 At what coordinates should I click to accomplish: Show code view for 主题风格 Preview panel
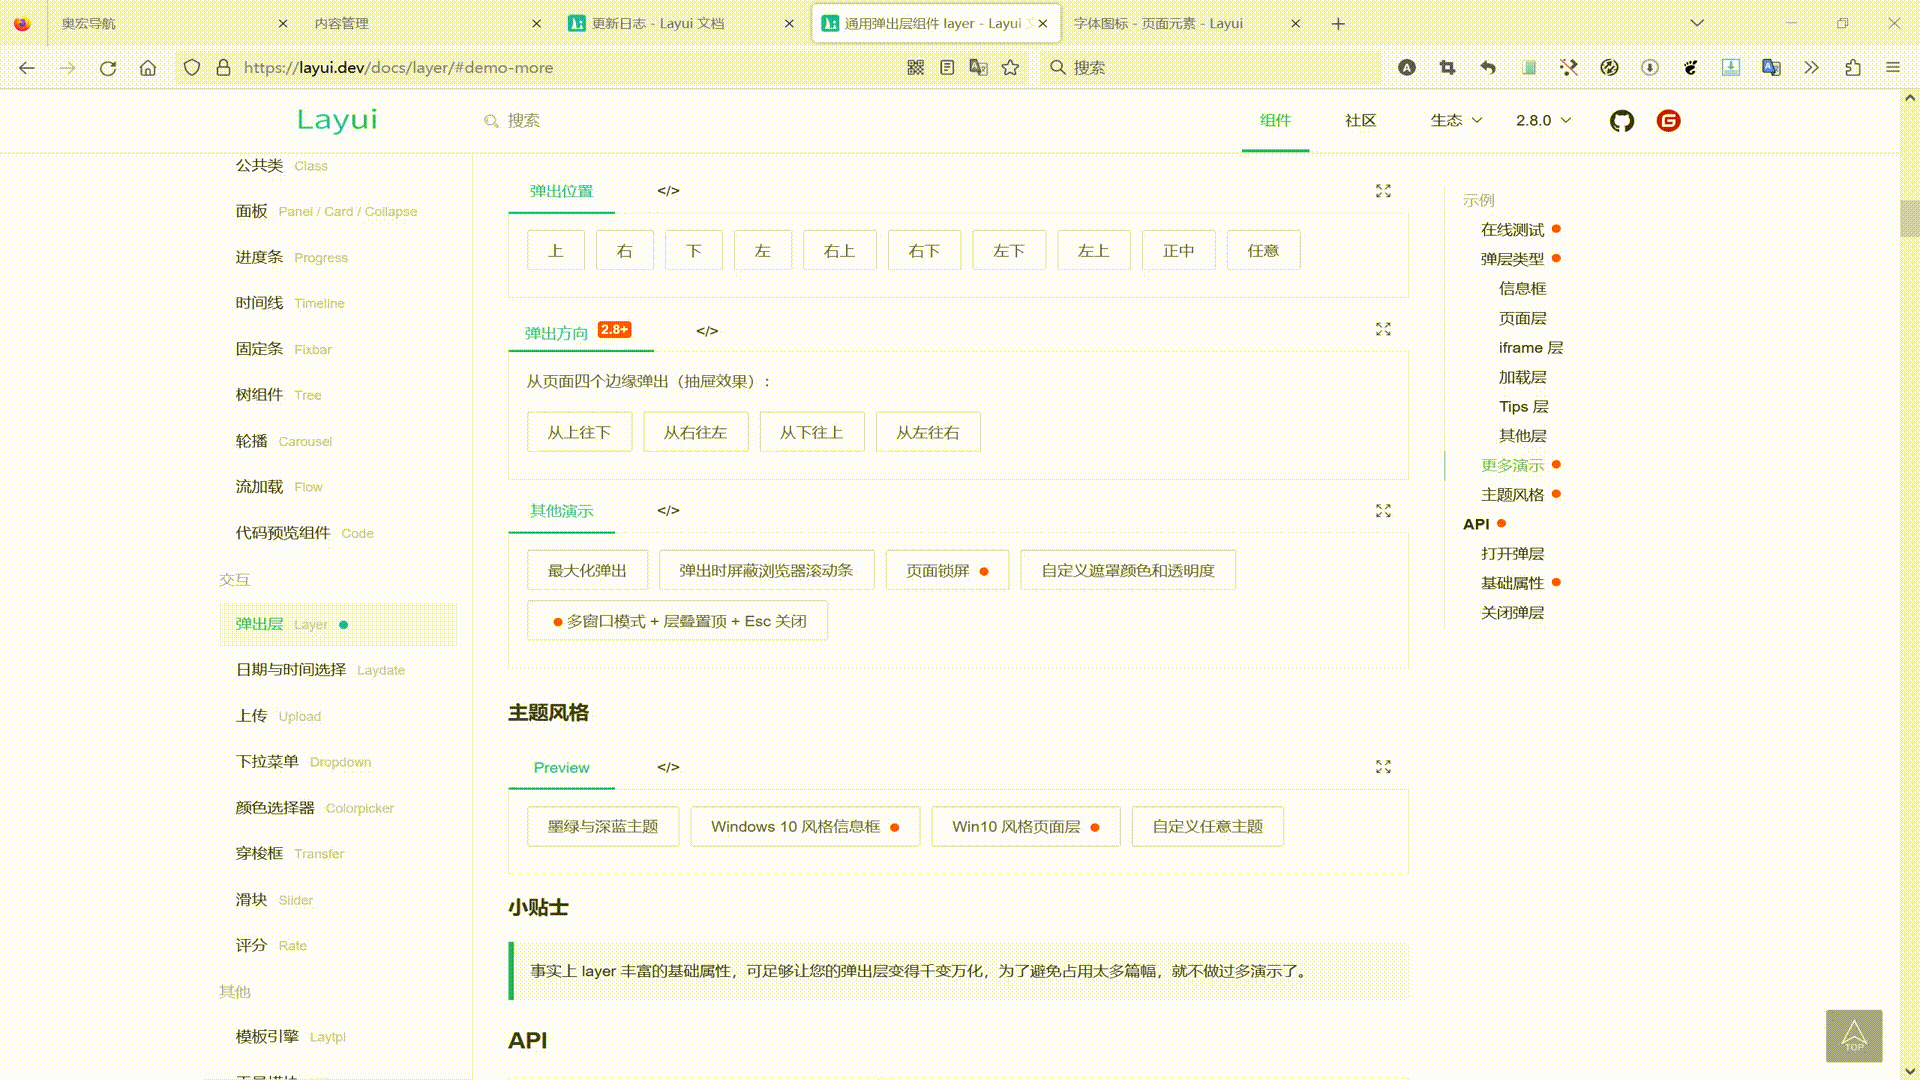pos(668,768)
